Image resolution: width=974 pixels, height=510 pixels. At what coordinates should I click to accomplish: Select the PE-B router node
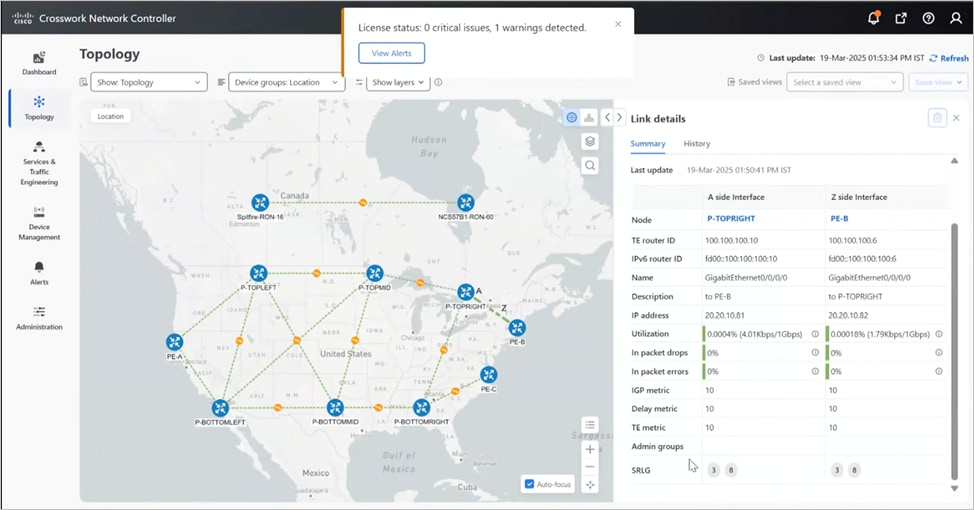click(x=517, y=327)
